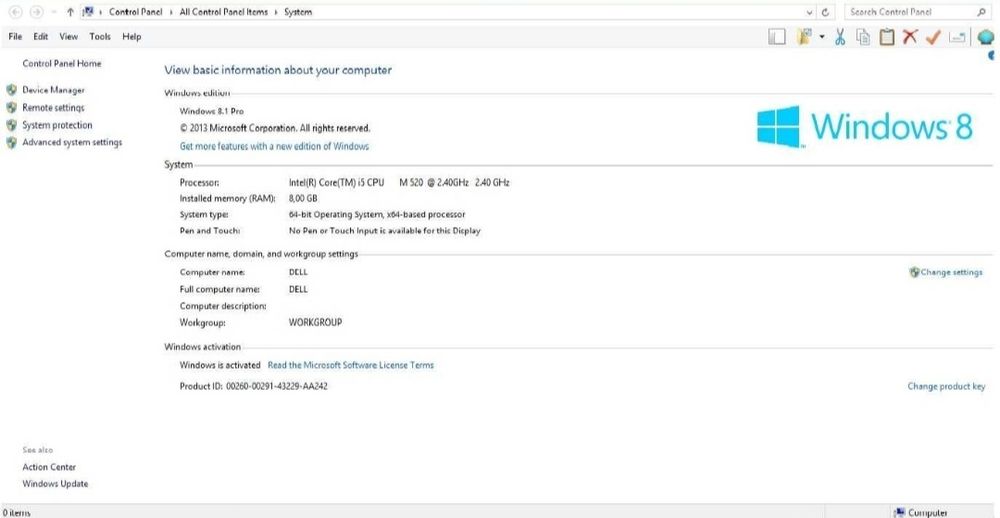Click System in breadcrumb path
Image resolution: width=1000 pixels, height=518 pixels.
(x=298, y=12)
